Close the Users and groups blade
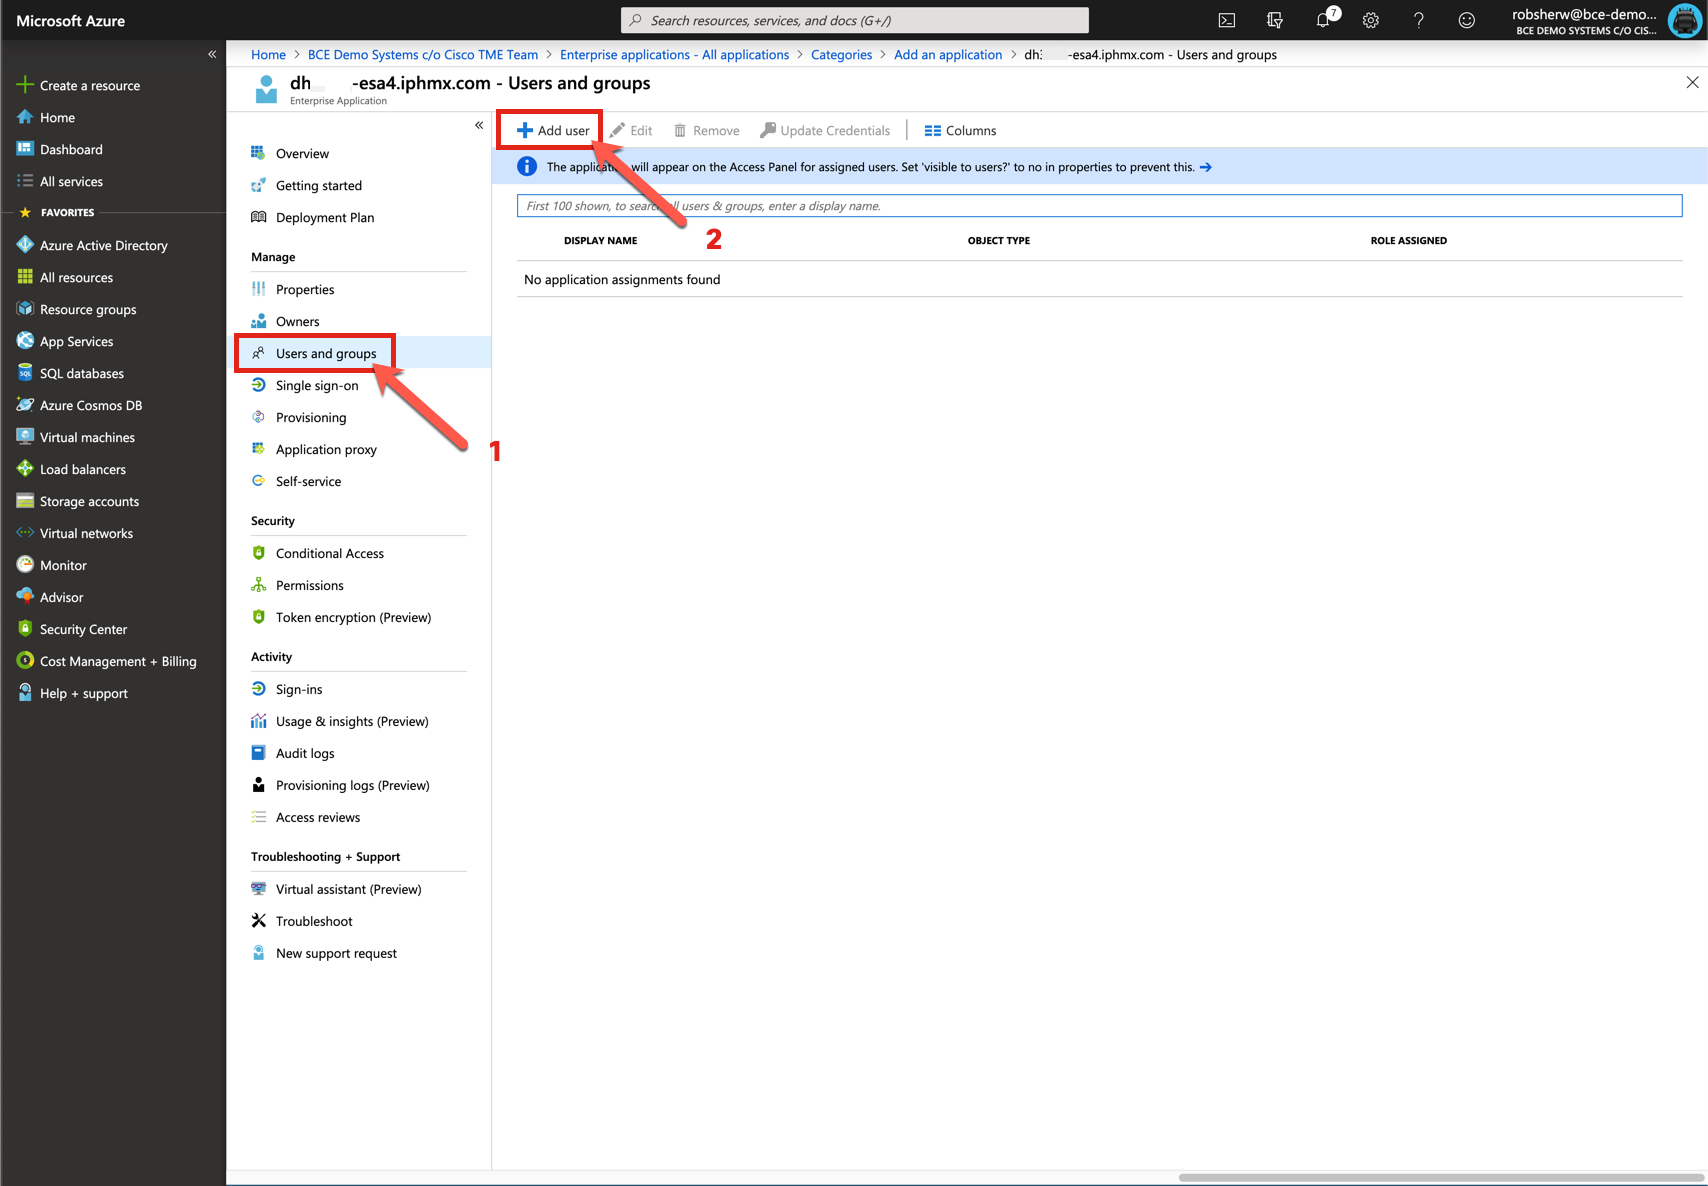The height and width of the screenshot is (1186, 1708). (1692, 83)
